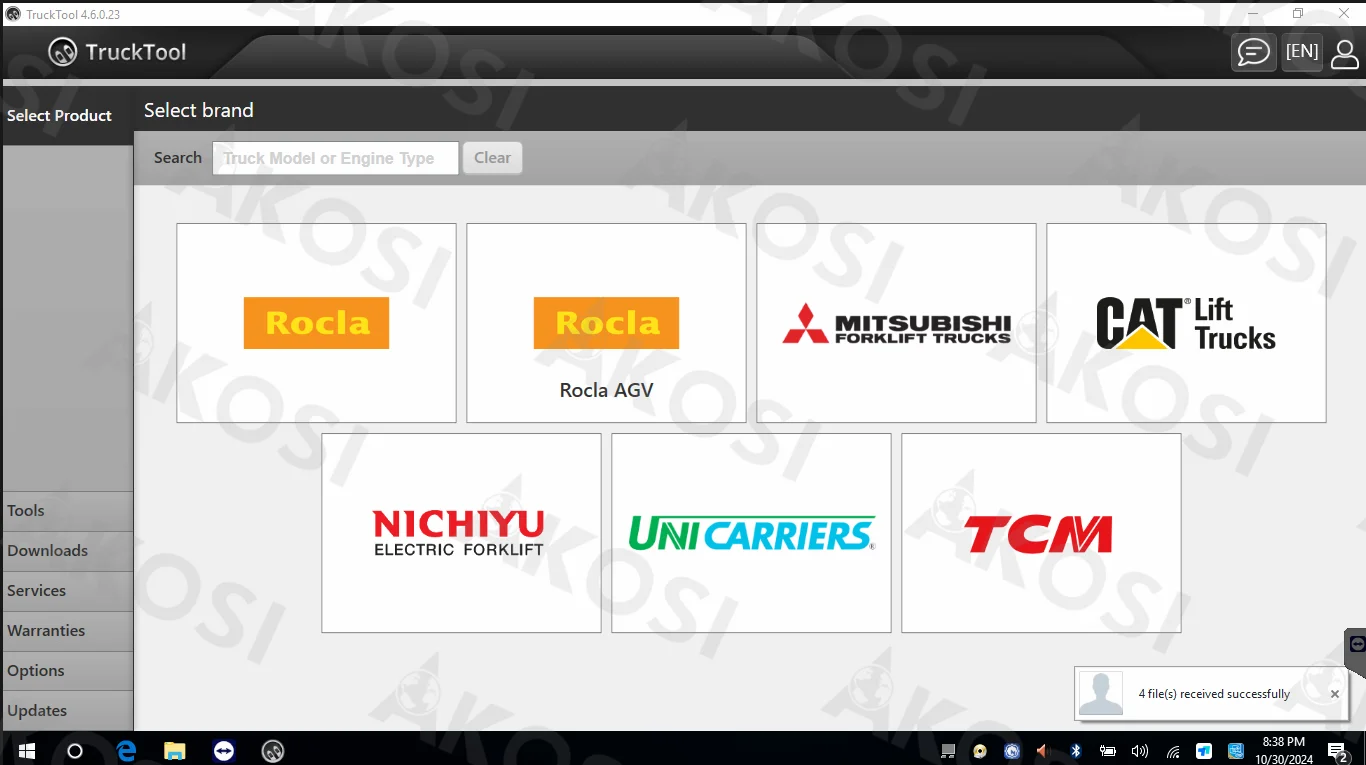
Task: Select the UniCarriers brand card
Action: pyautogui.click(x=751, y=533)
